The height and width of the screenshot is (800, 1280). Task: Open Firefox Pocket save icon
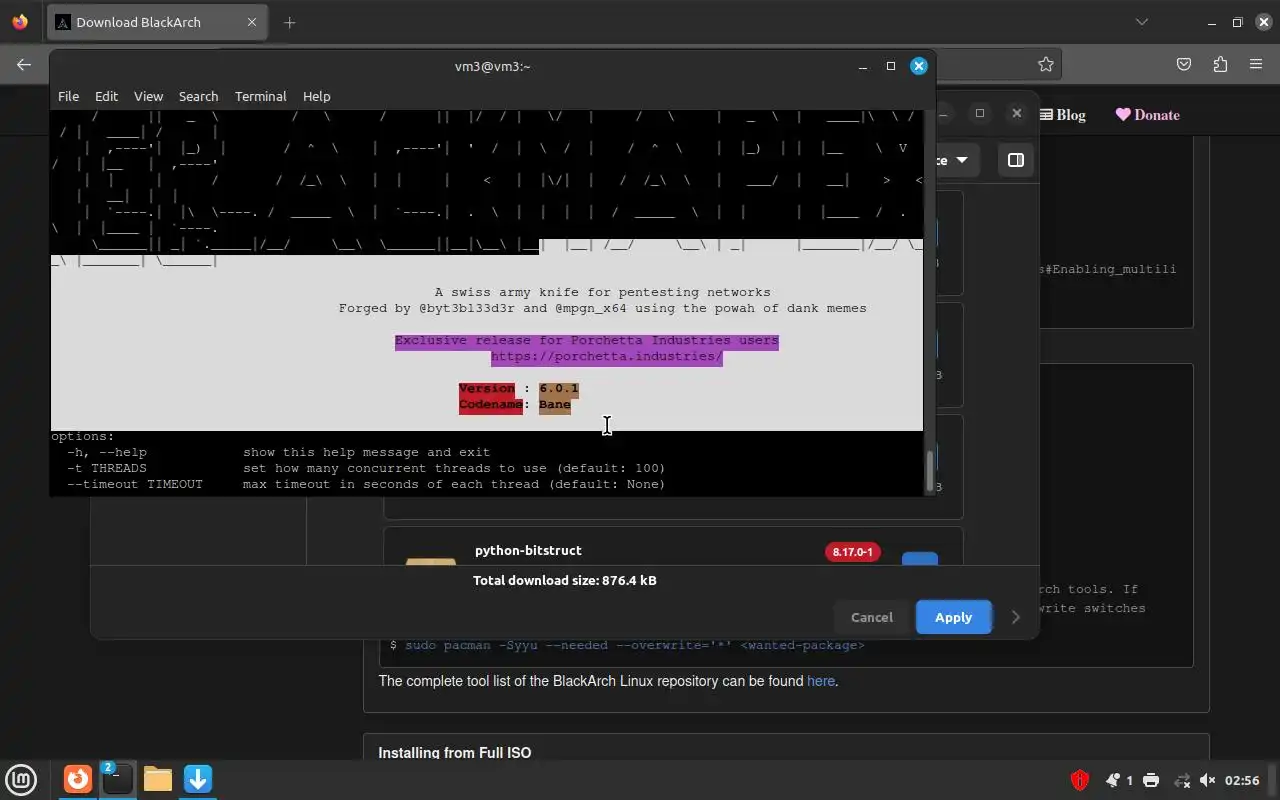pos(1184,64)
